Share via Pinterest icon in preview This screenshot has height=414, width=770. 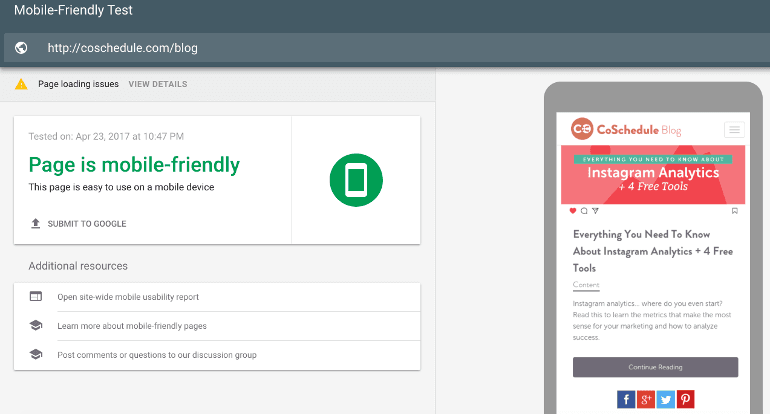pyautogui.click(x=686, y=399)
